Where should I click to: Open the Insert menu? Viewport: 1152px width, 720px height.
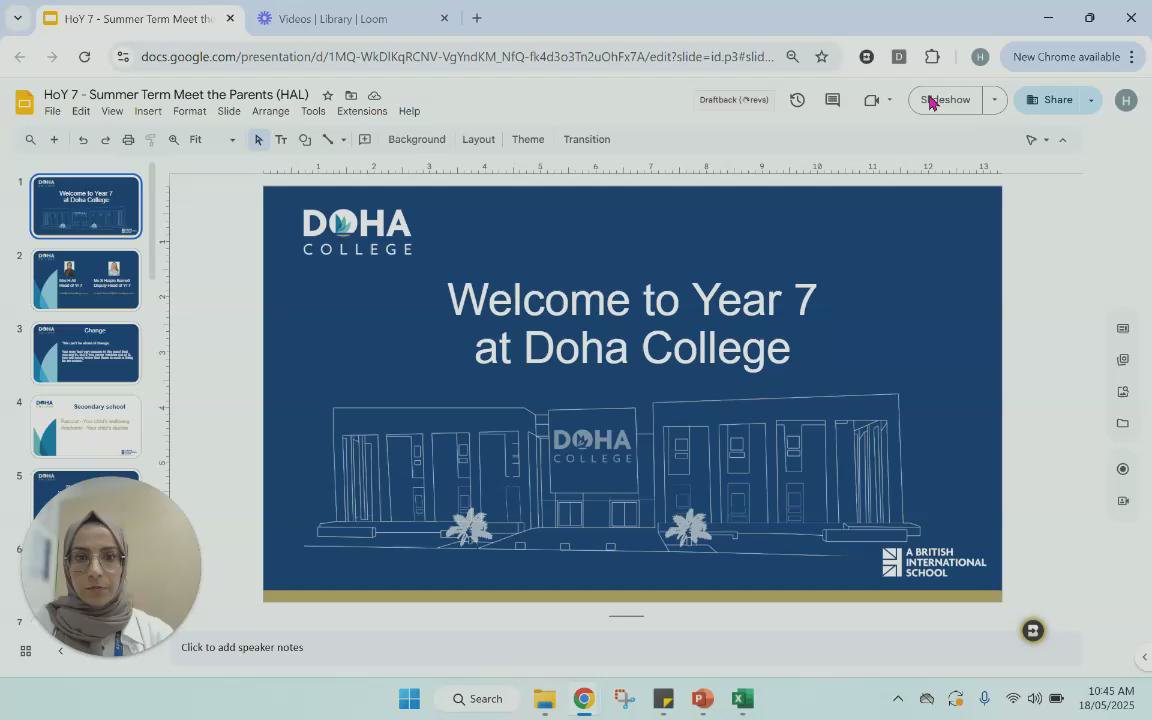[148, 112]
